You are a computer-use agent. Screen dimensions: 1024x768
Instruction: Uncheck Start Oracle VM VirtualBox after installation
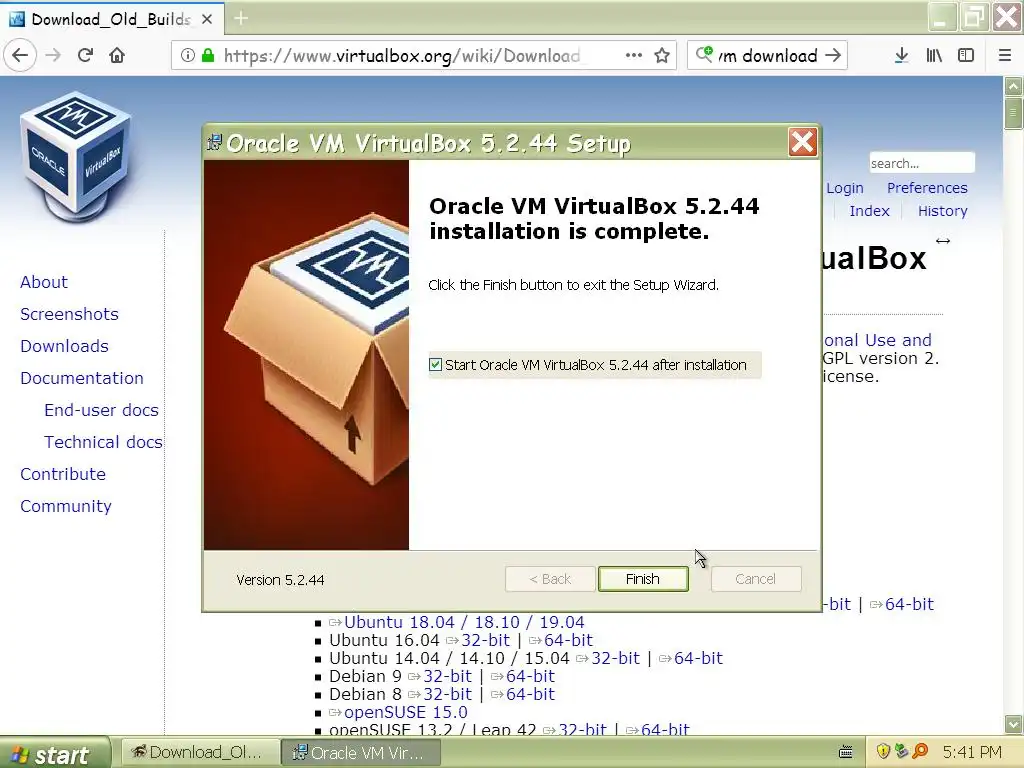tap(436, 364)
